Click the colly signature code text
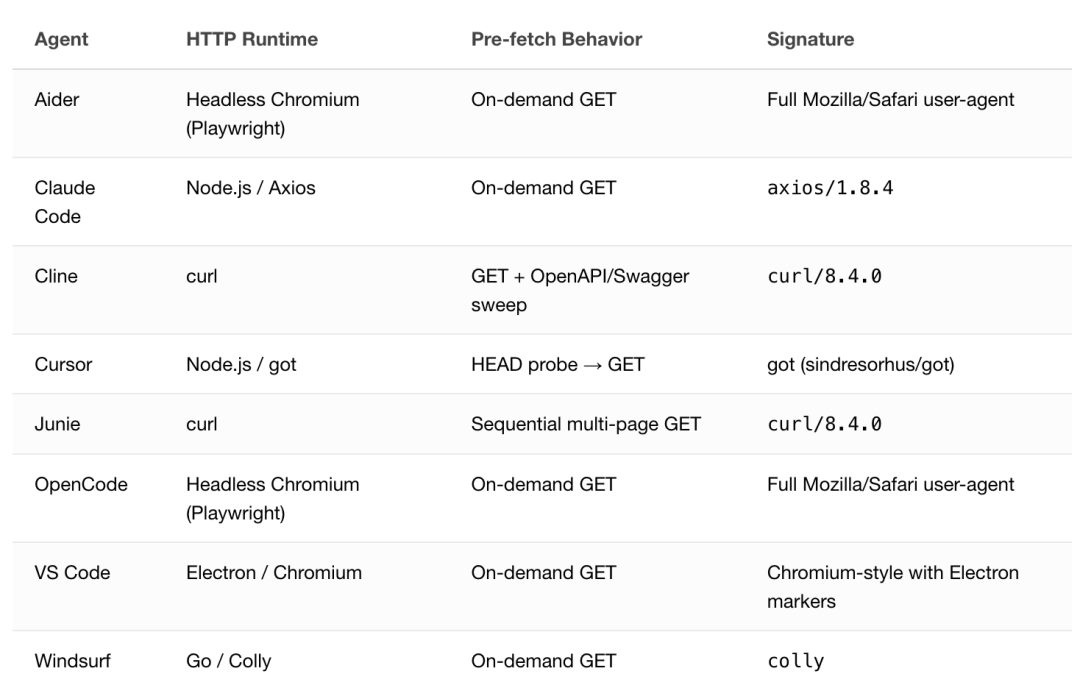This screenshot has width=1080, height=699. coord(796,661)
